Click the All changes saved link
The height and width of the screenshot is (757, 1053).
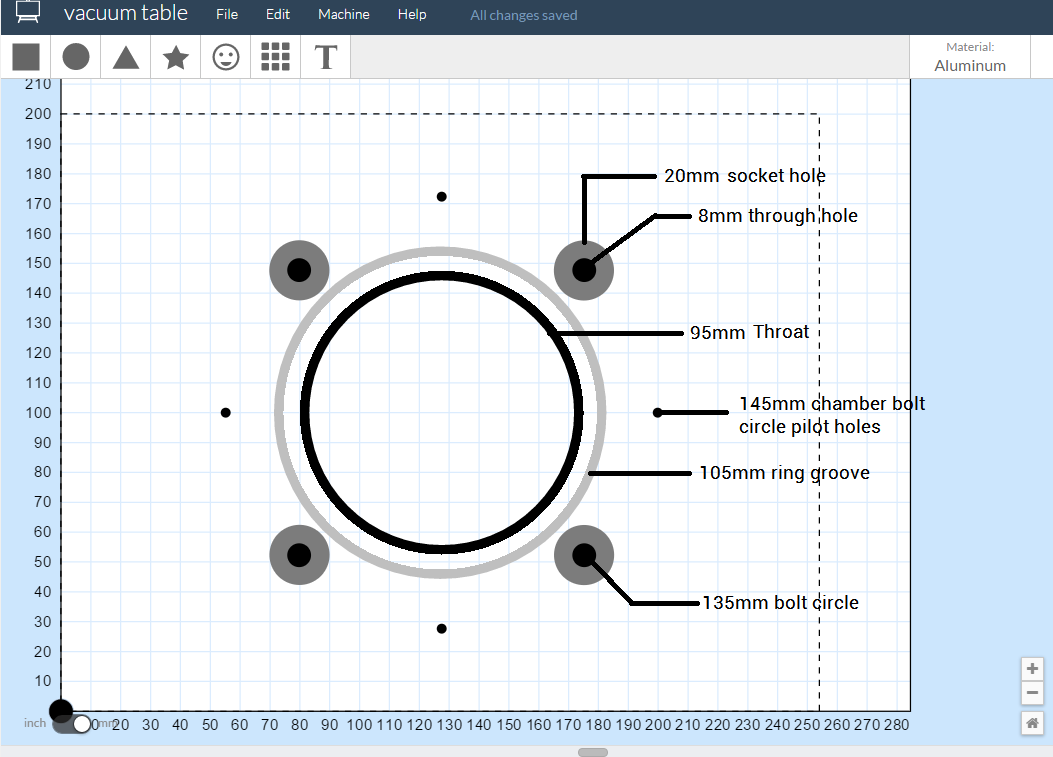point(524,15)
